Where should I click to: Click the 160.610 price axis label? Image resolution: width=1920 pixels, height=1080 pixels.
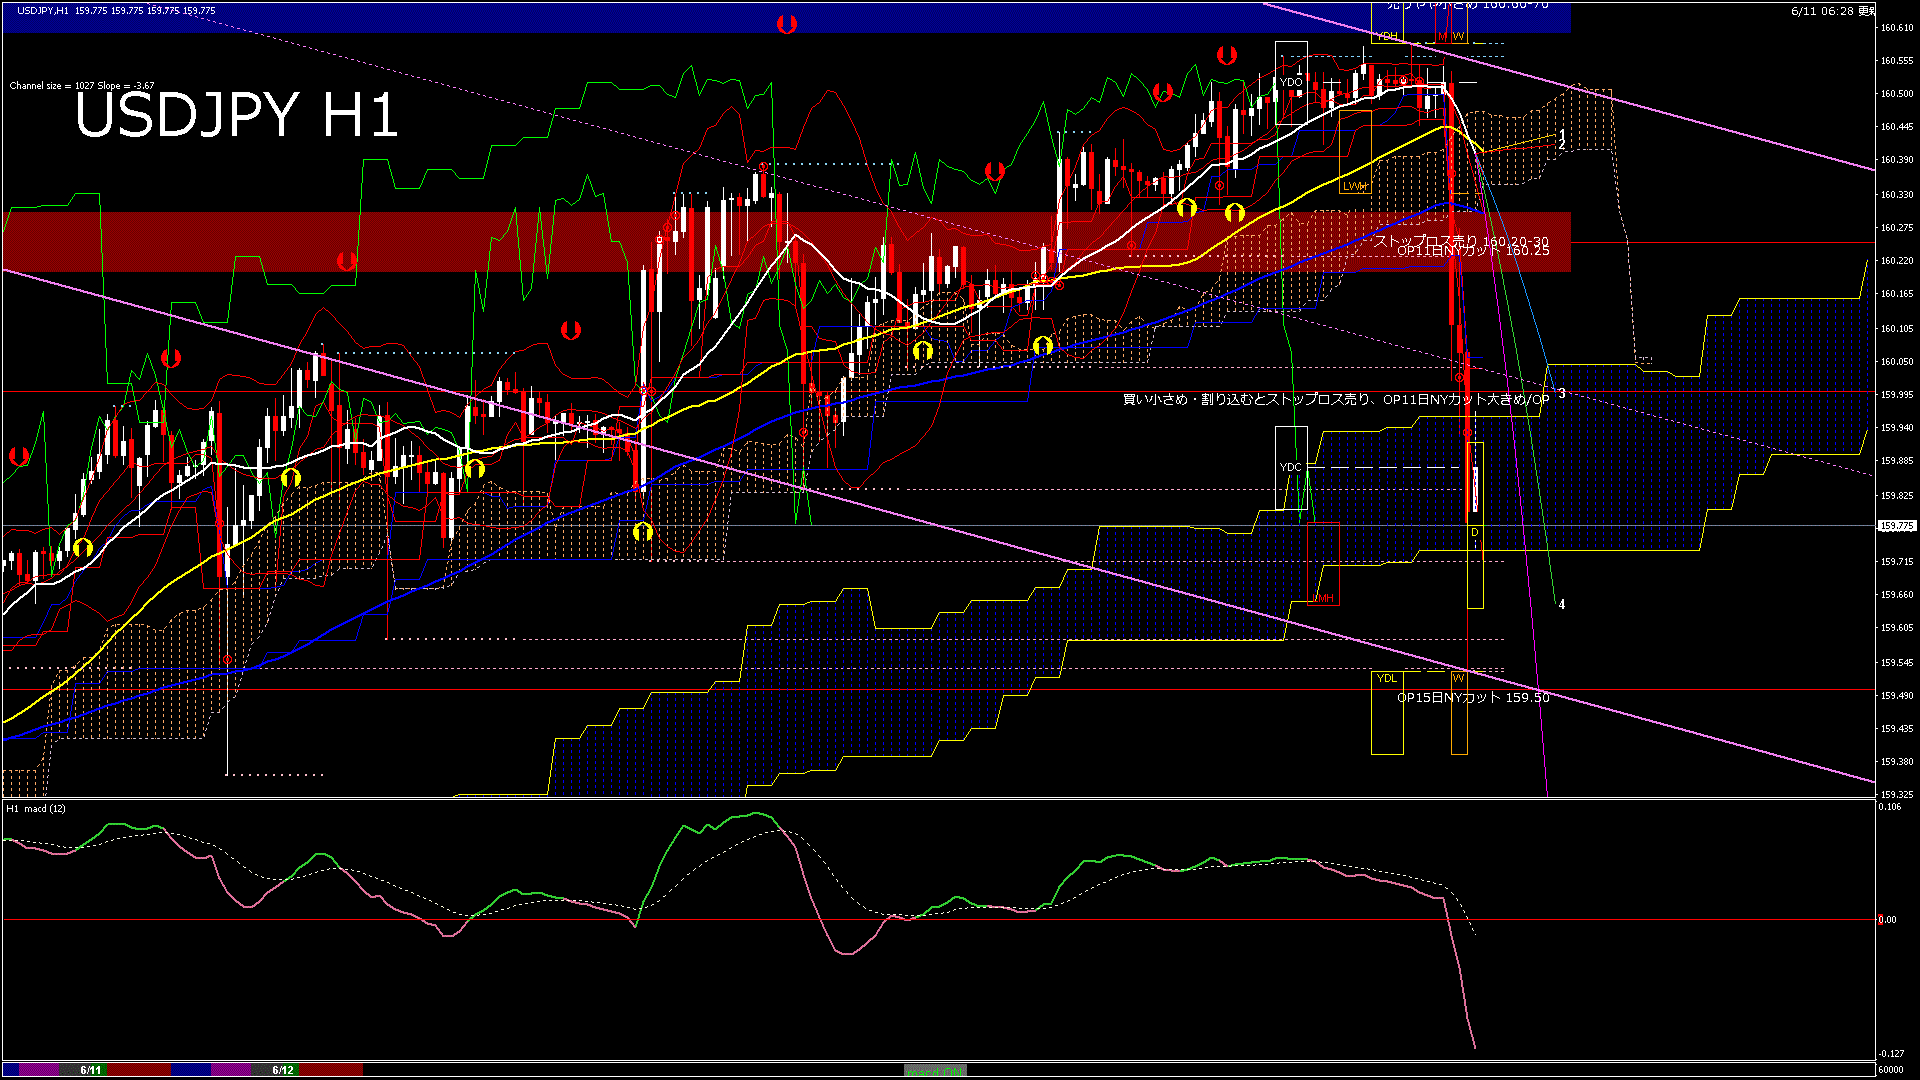coord(1897,27)
